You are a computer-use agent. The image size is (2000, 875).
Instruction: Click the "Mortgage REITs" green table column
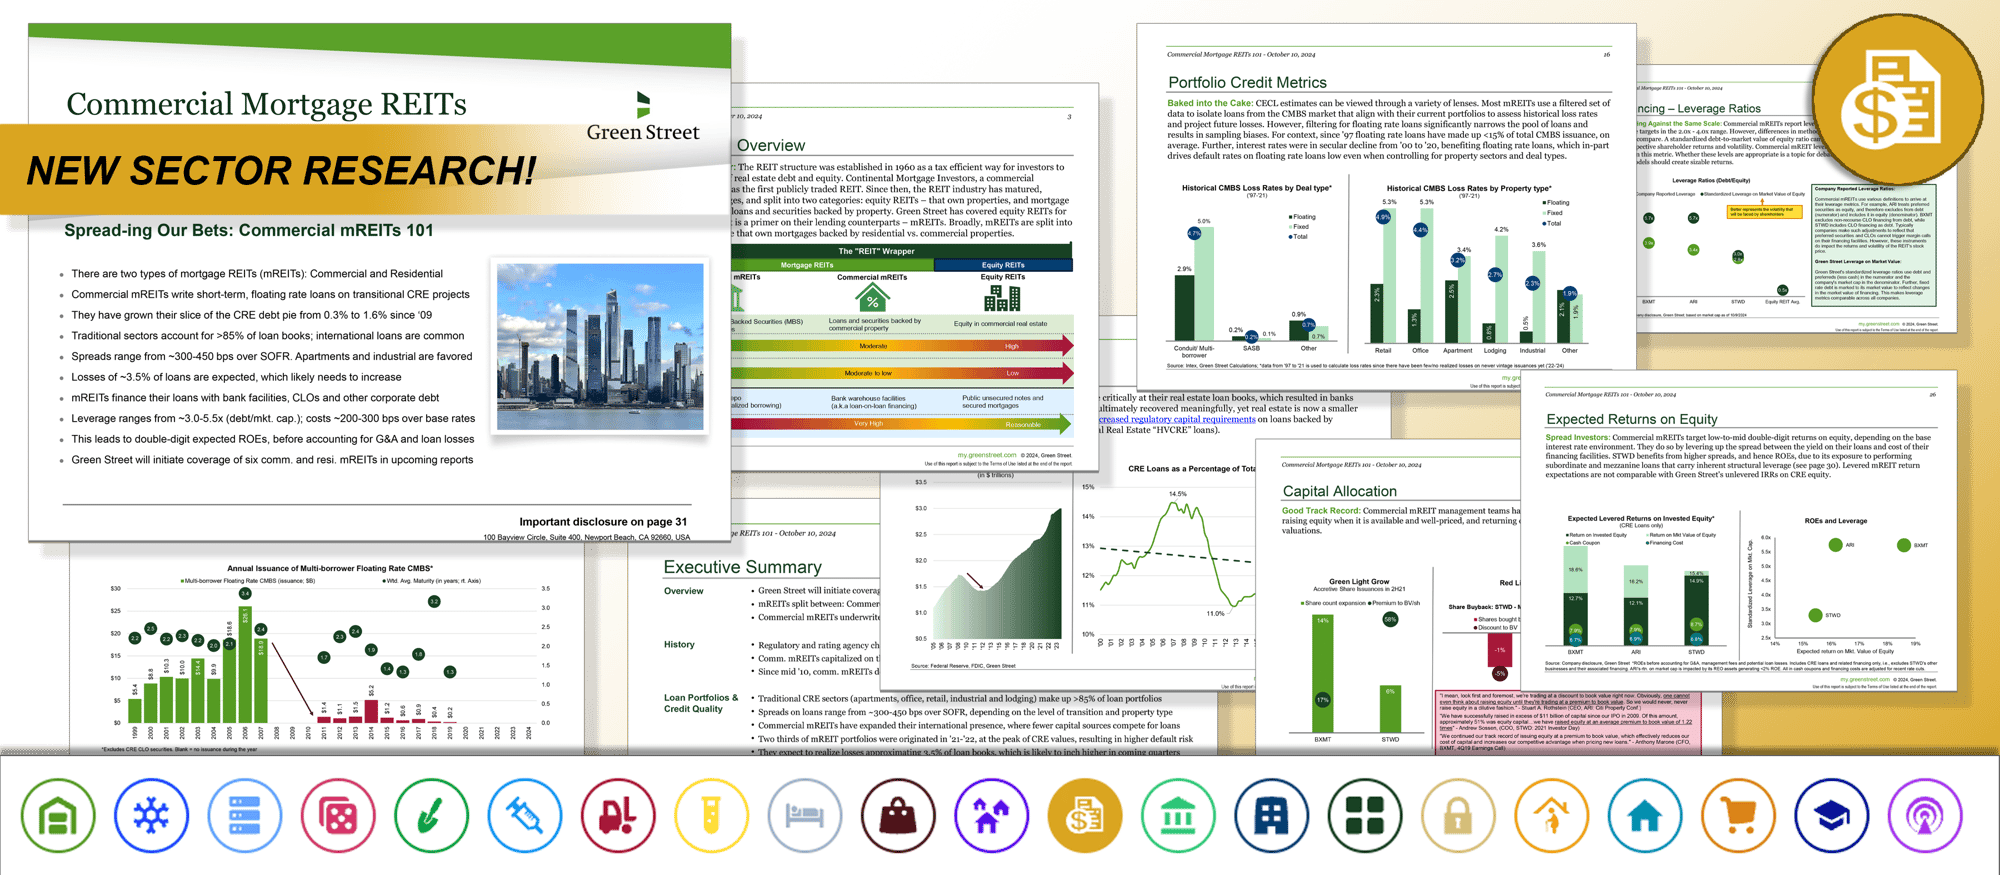click(832, 265)
